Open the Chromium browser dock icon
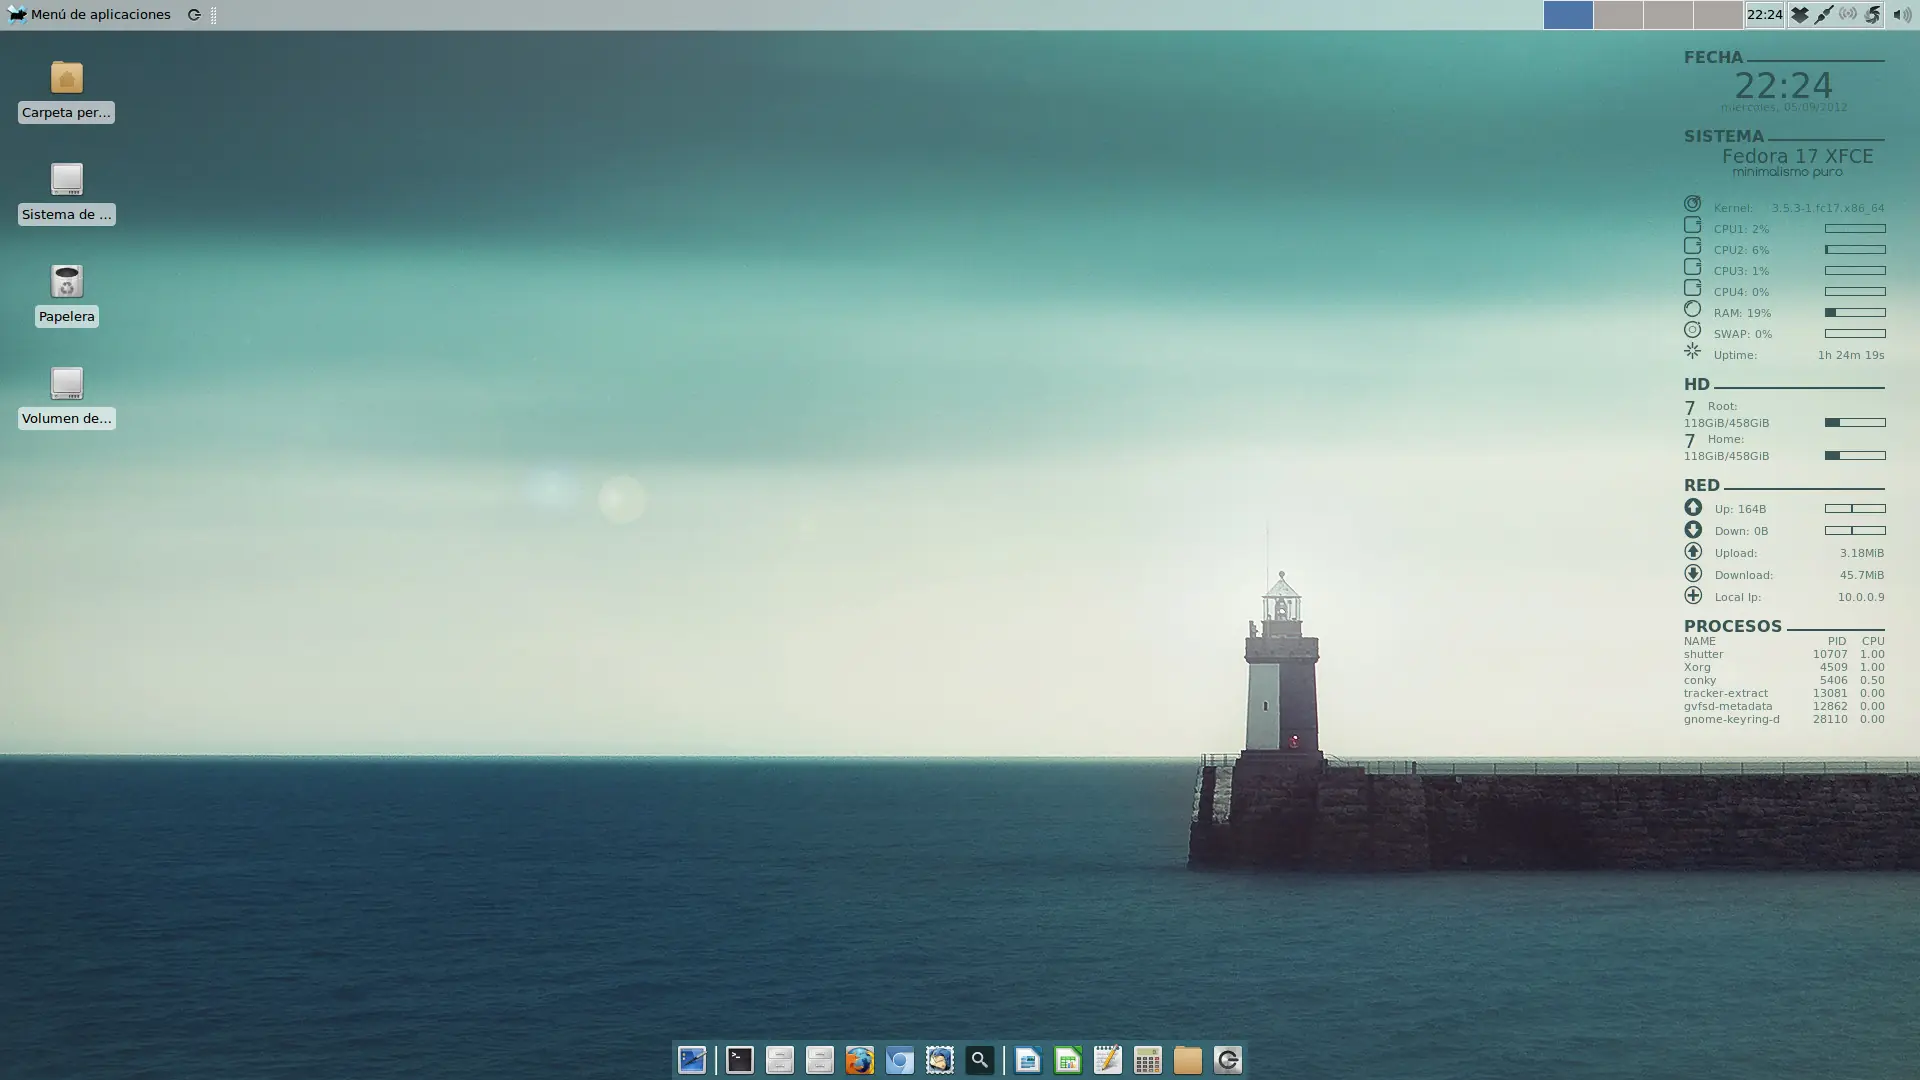1920x1080 pixels. pyautogui.click(x=900, y=1060)
